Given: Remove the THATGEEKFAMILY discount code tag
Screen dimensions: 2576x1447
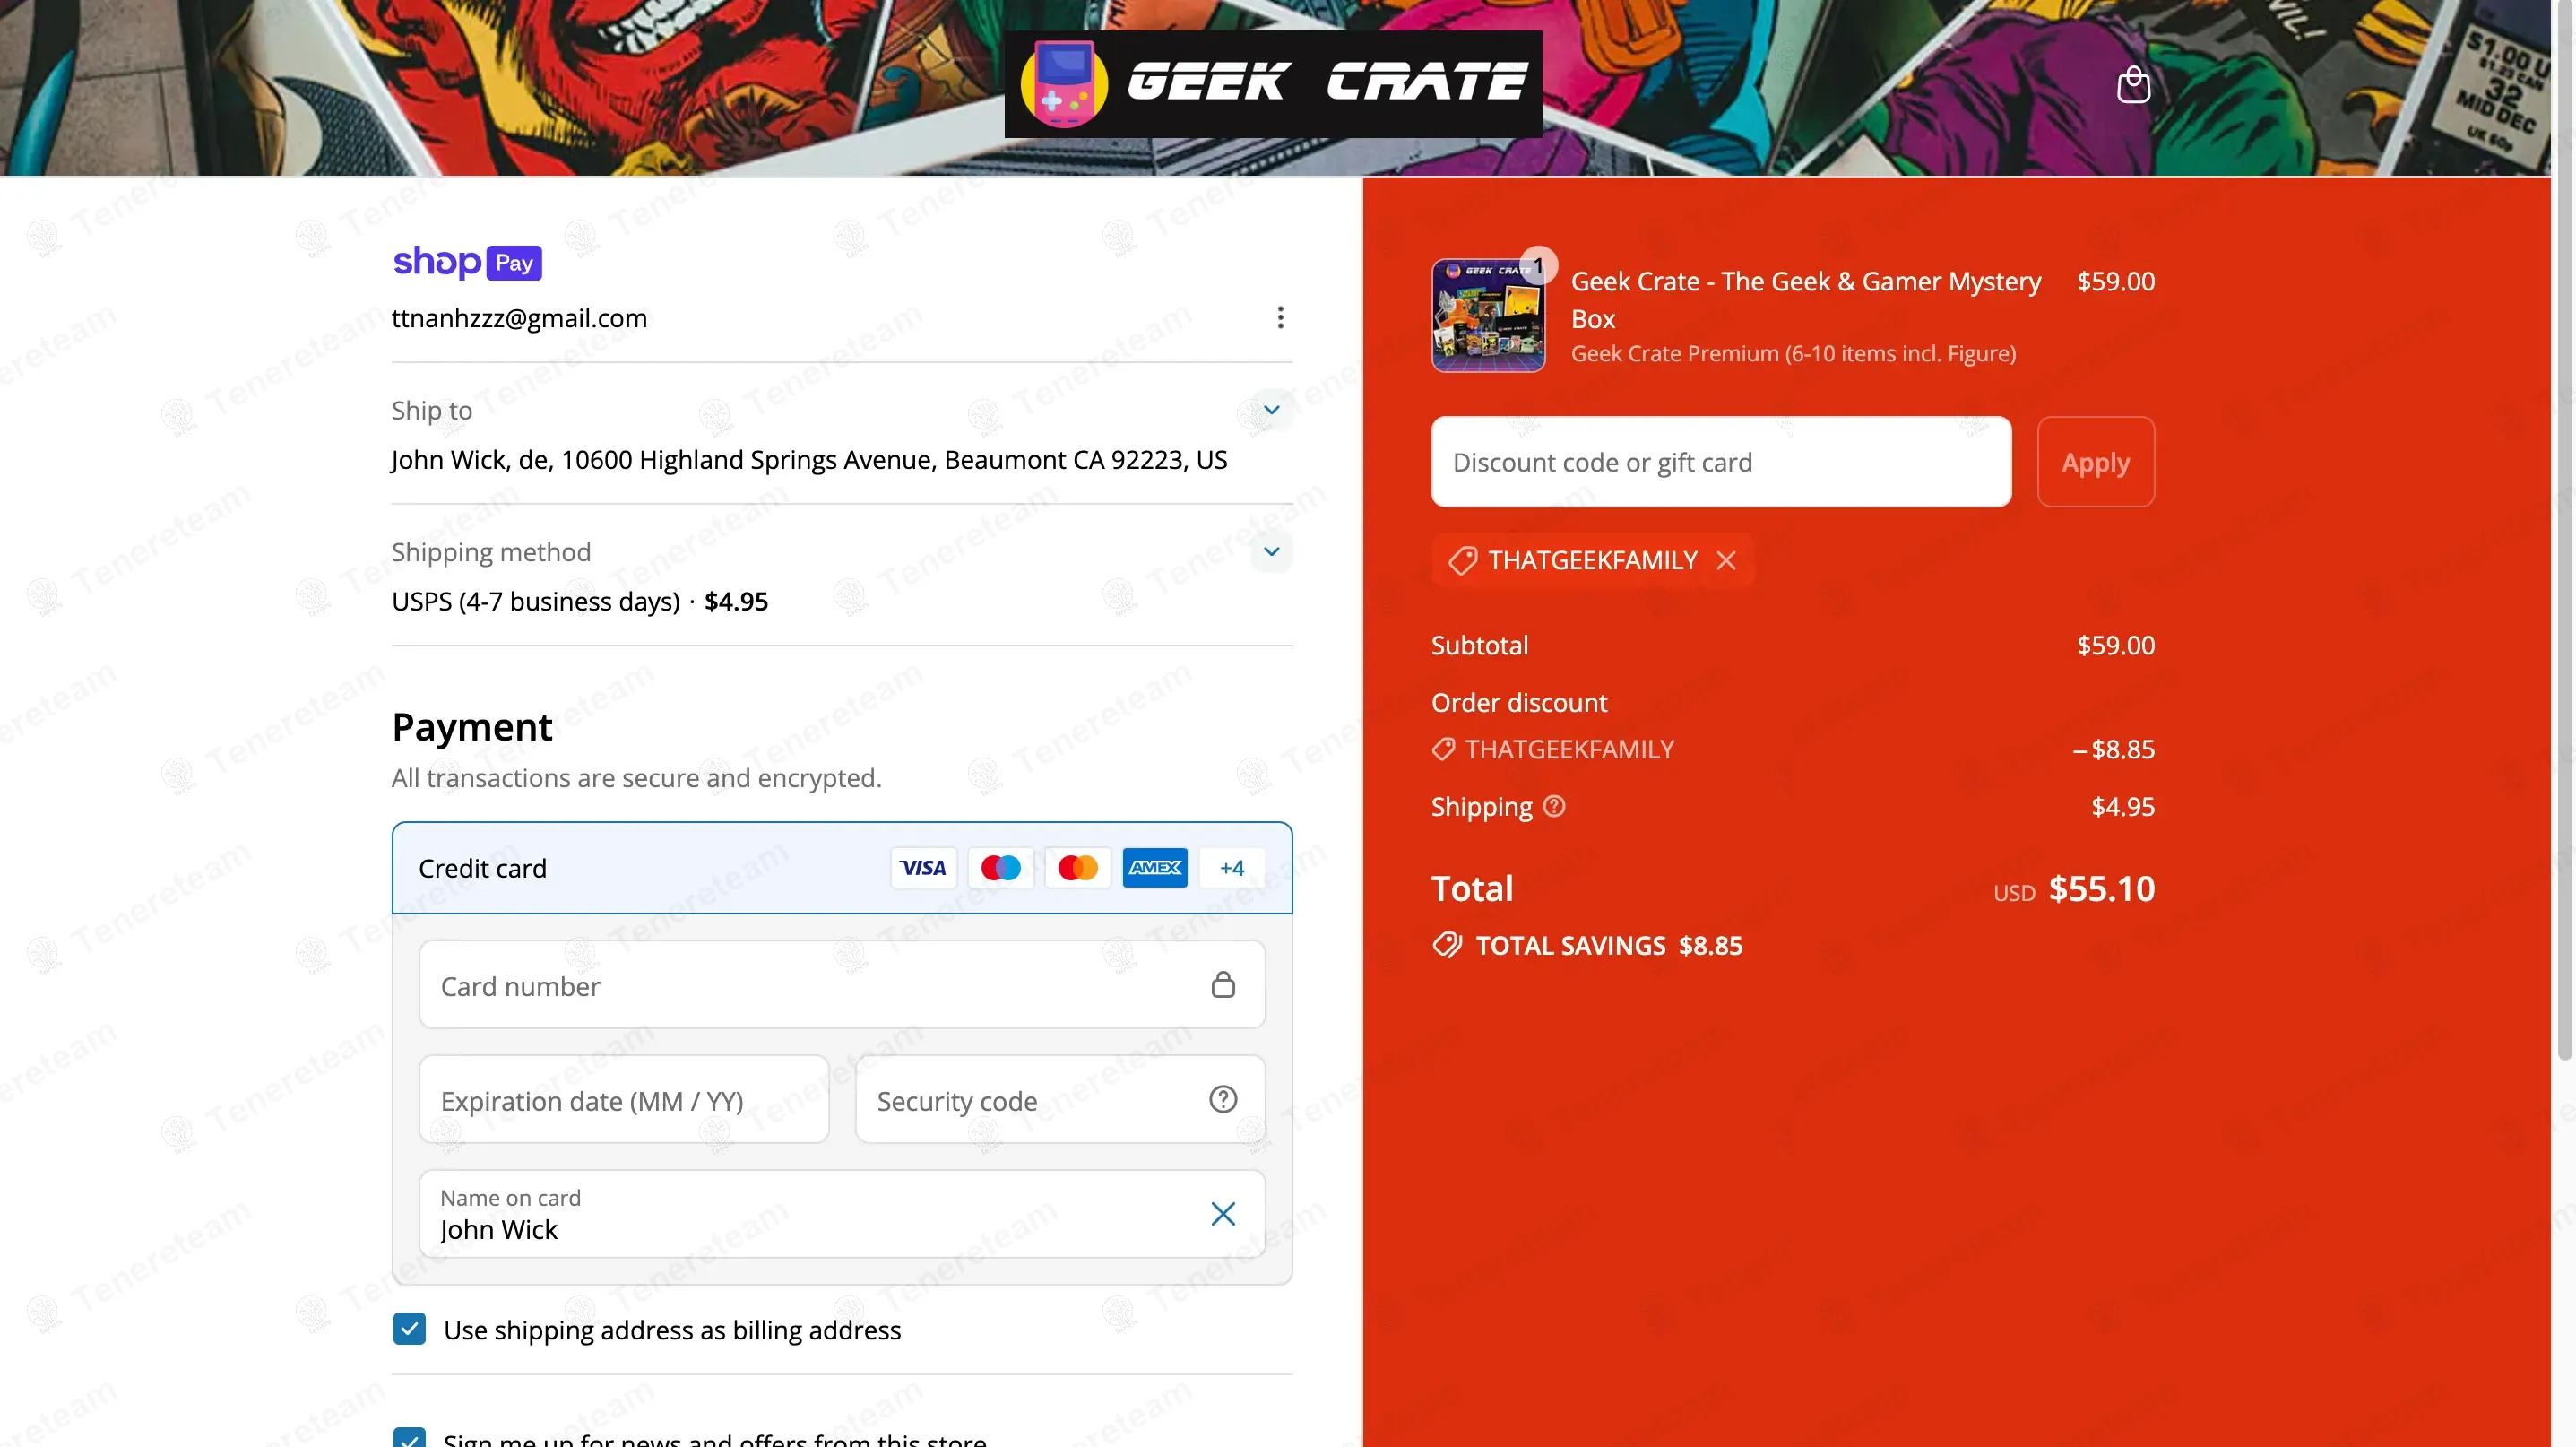Looking at the screenshot, I should 1726,560.
